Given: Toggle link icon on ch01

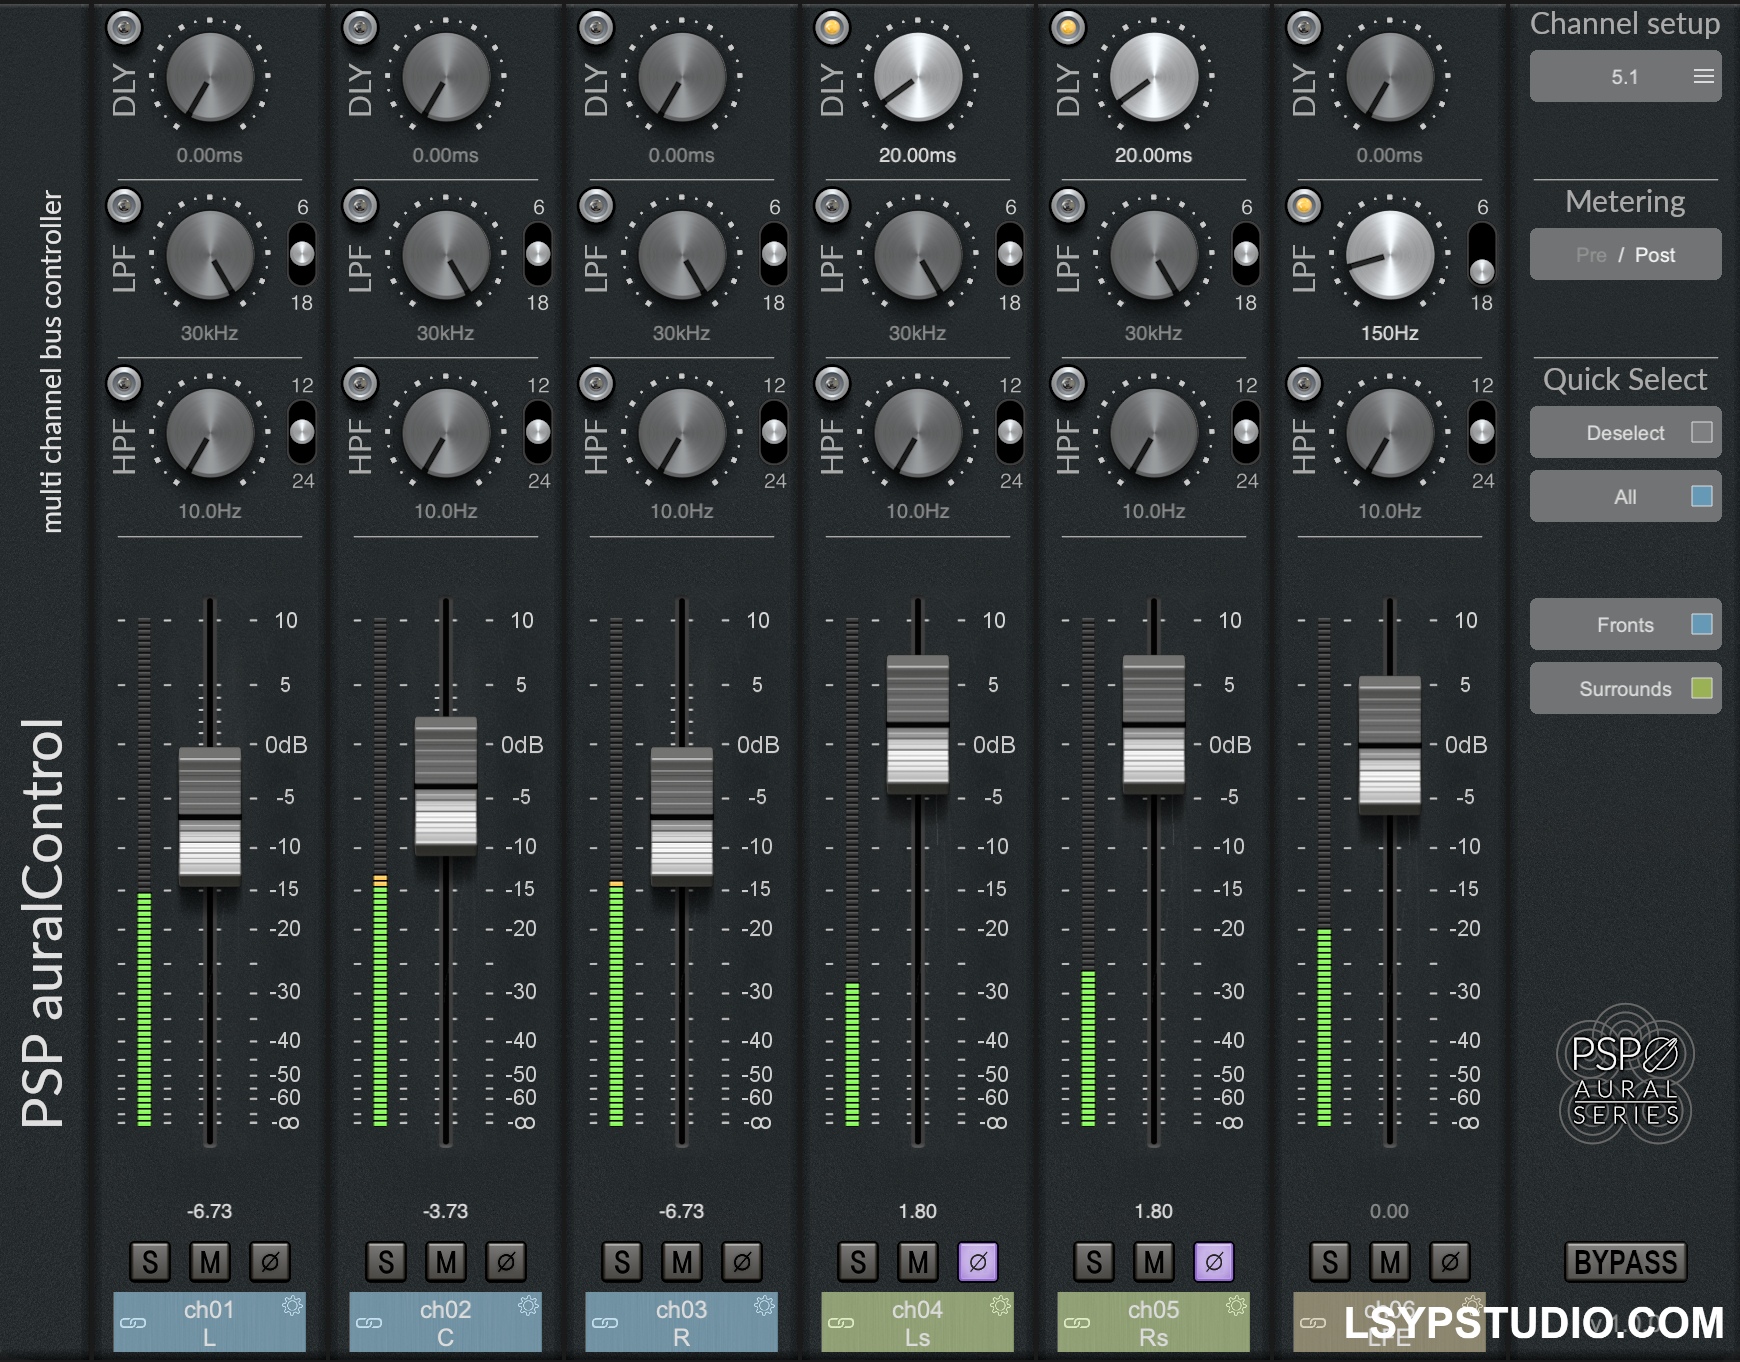Looking at the screenshot, I should tap(133, 1323).
